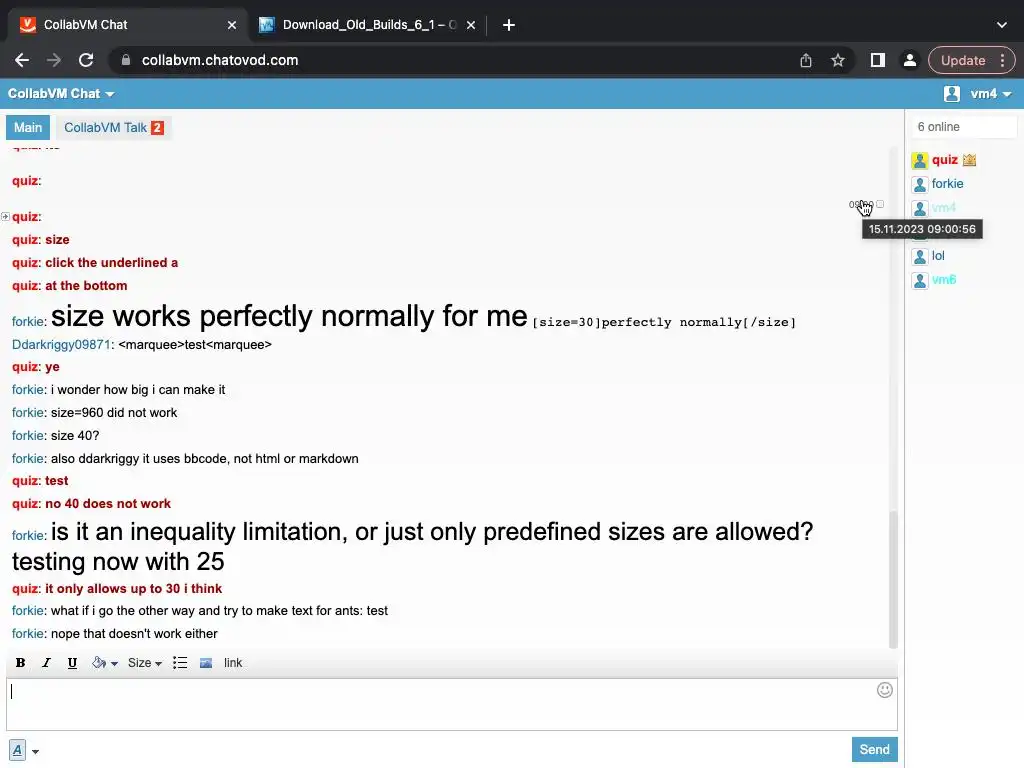Click forkie's name before 'size 40?'
The height and width of the screenshot is (768, 1024).
pos(27,436)
